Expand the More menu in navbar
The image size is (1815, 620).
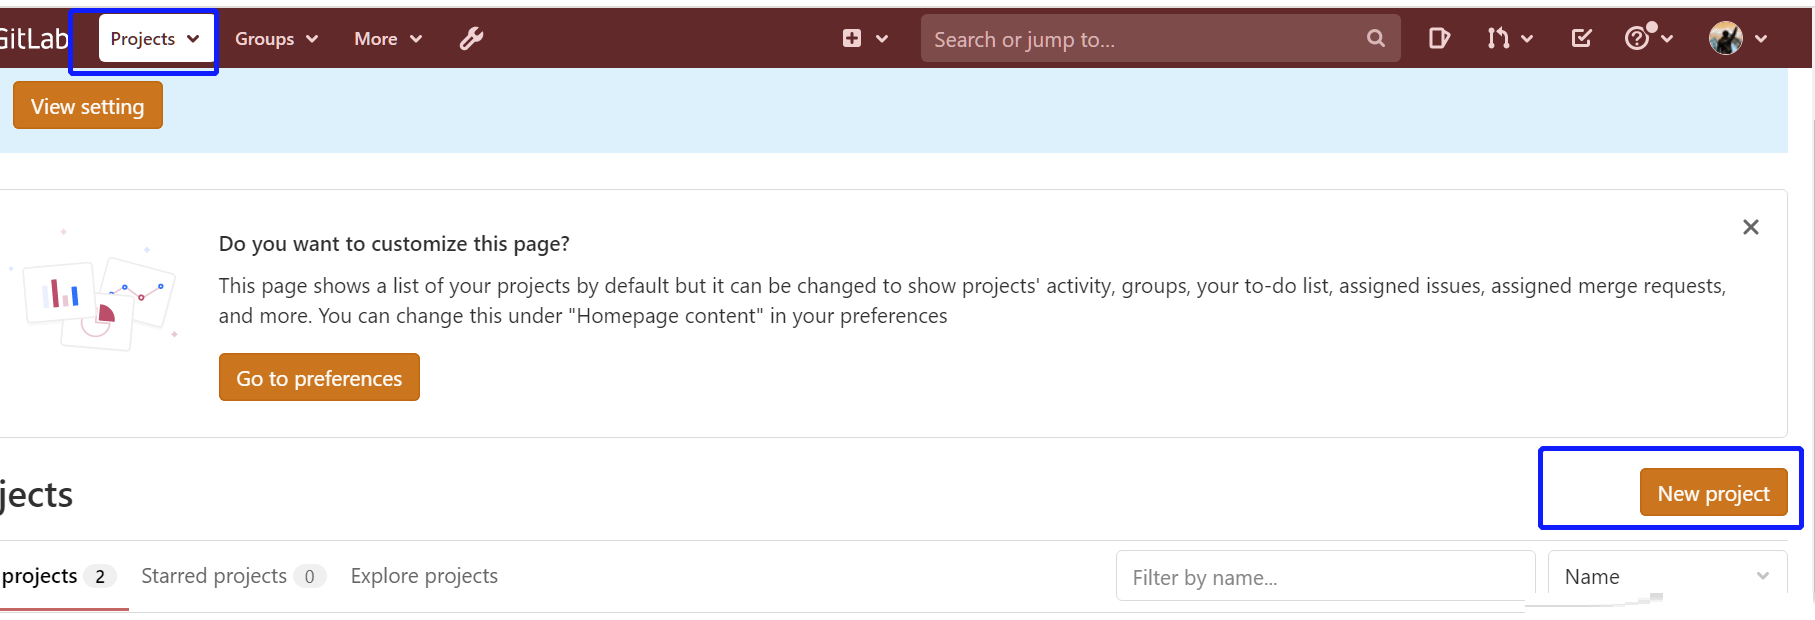tap(388, 39)
